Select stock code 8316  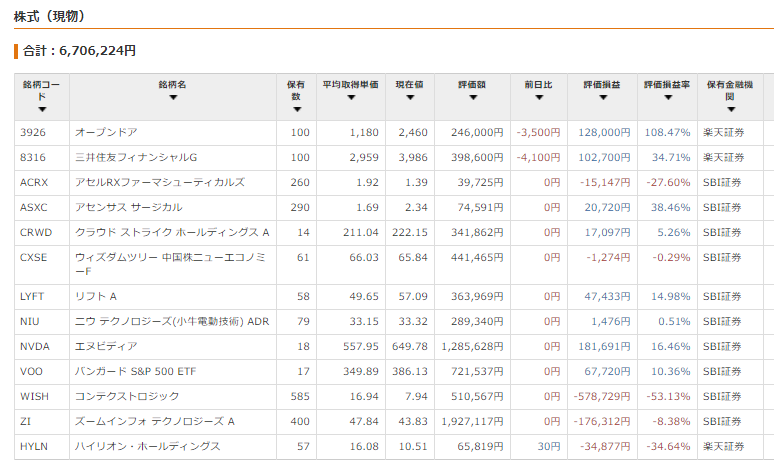(33, 158)
